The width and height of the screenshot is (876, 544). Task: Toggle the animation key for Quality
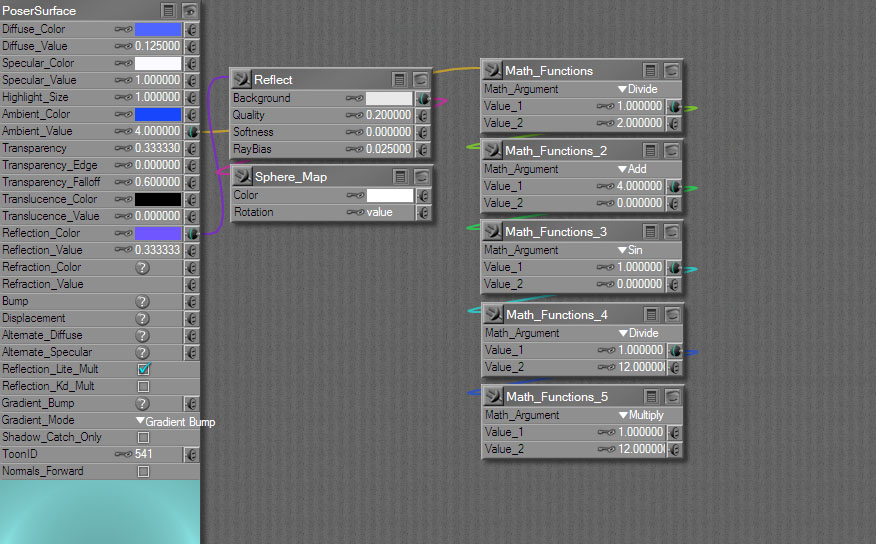[x=354, y=116]
